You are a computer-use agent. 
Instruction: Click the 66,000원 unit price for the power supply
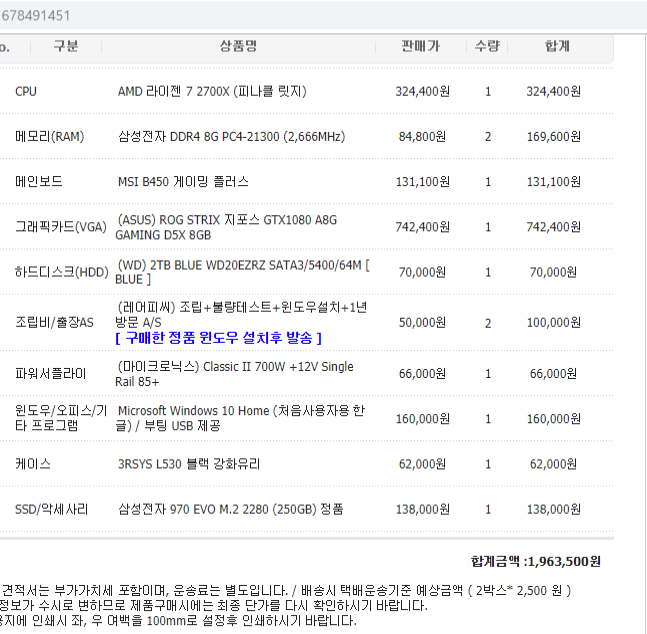(x=423, y=374)
